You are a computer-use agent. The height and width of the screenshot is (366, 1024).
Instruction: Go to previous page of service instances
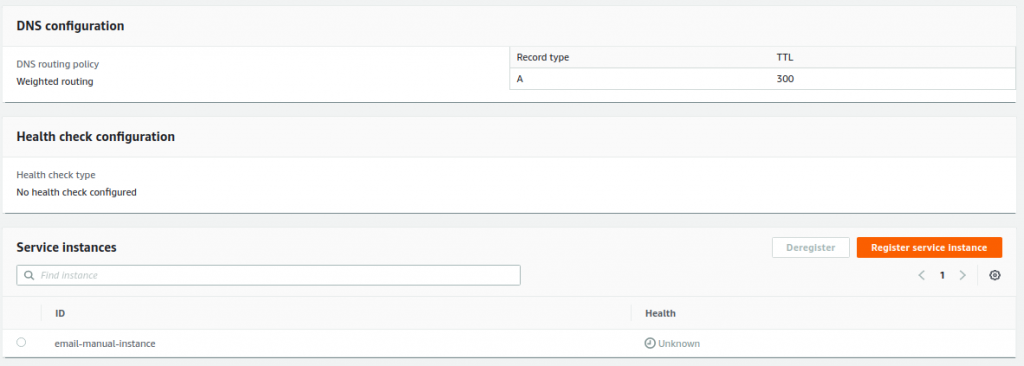[x=921, y=275]
